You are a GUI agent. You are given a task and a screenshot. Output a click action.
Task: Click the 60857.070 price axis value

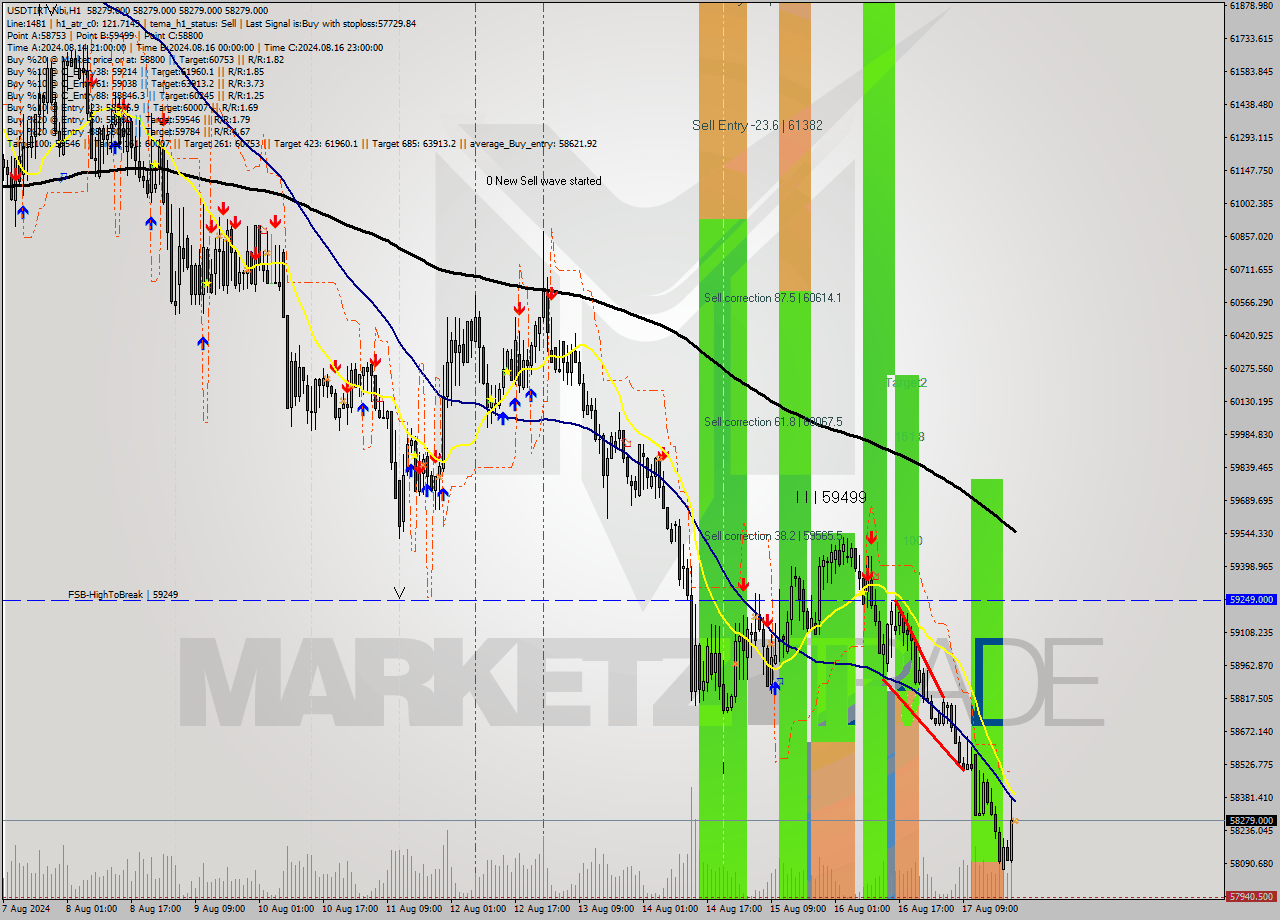[1251, 236]
